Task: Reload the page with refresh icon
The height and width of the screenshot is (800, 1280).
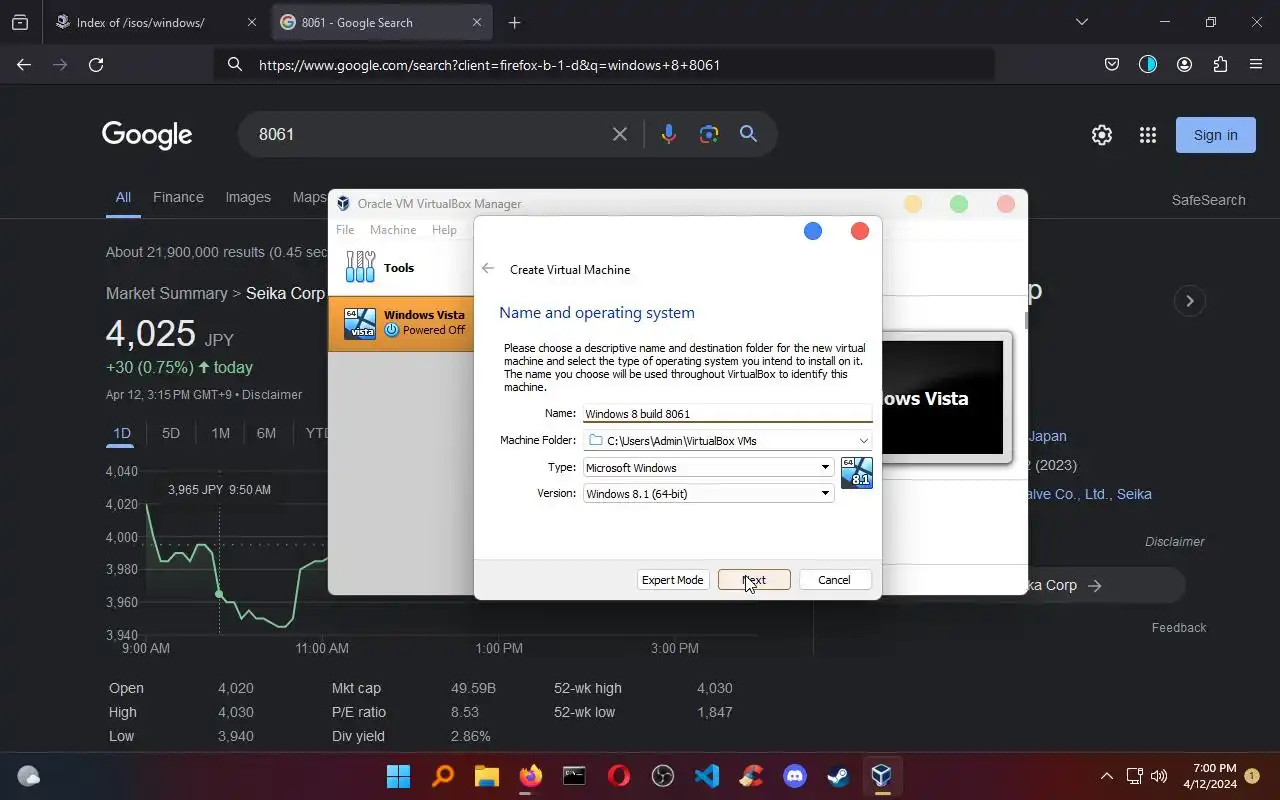Action: click(x=96, y=64)
